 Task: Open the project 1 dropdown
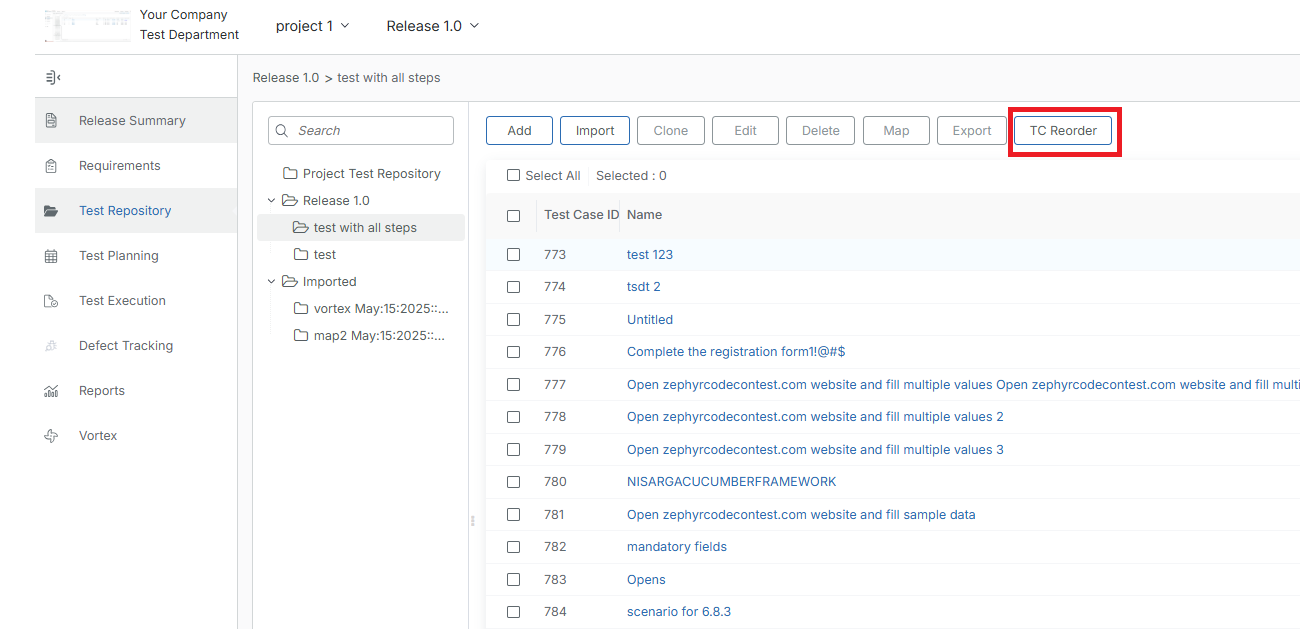[x=312, y=26]
